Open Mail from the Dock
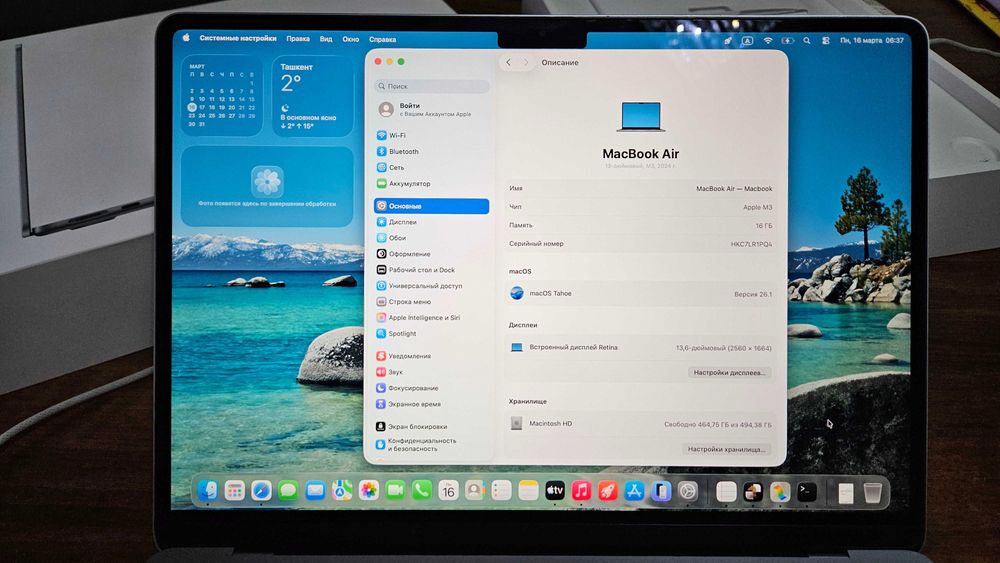The width and height of the screenshot is (1000, 563). [x=315, y=490]
